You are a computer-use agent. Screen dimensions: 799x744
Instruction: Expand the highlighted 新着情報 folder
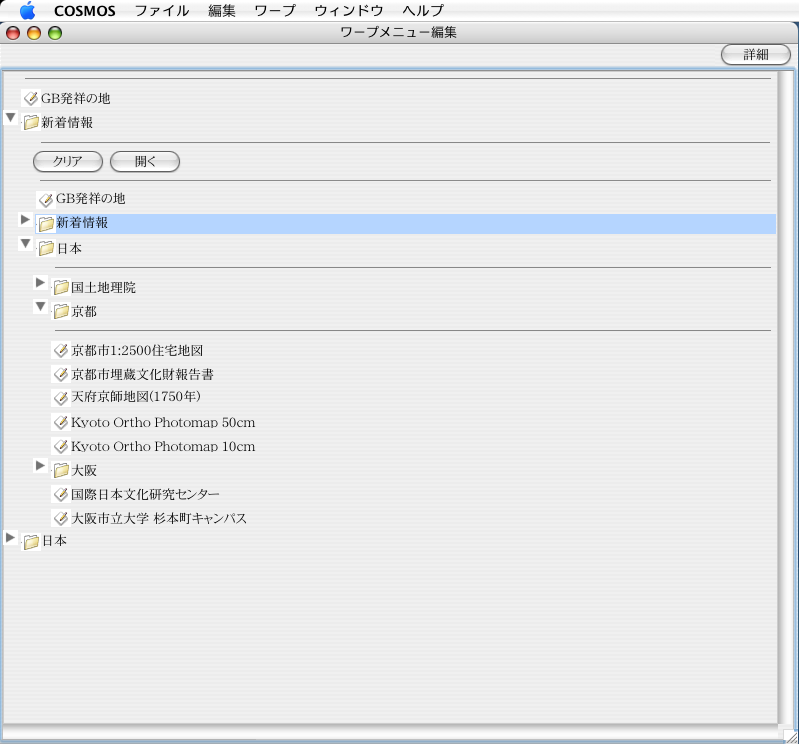25,219
